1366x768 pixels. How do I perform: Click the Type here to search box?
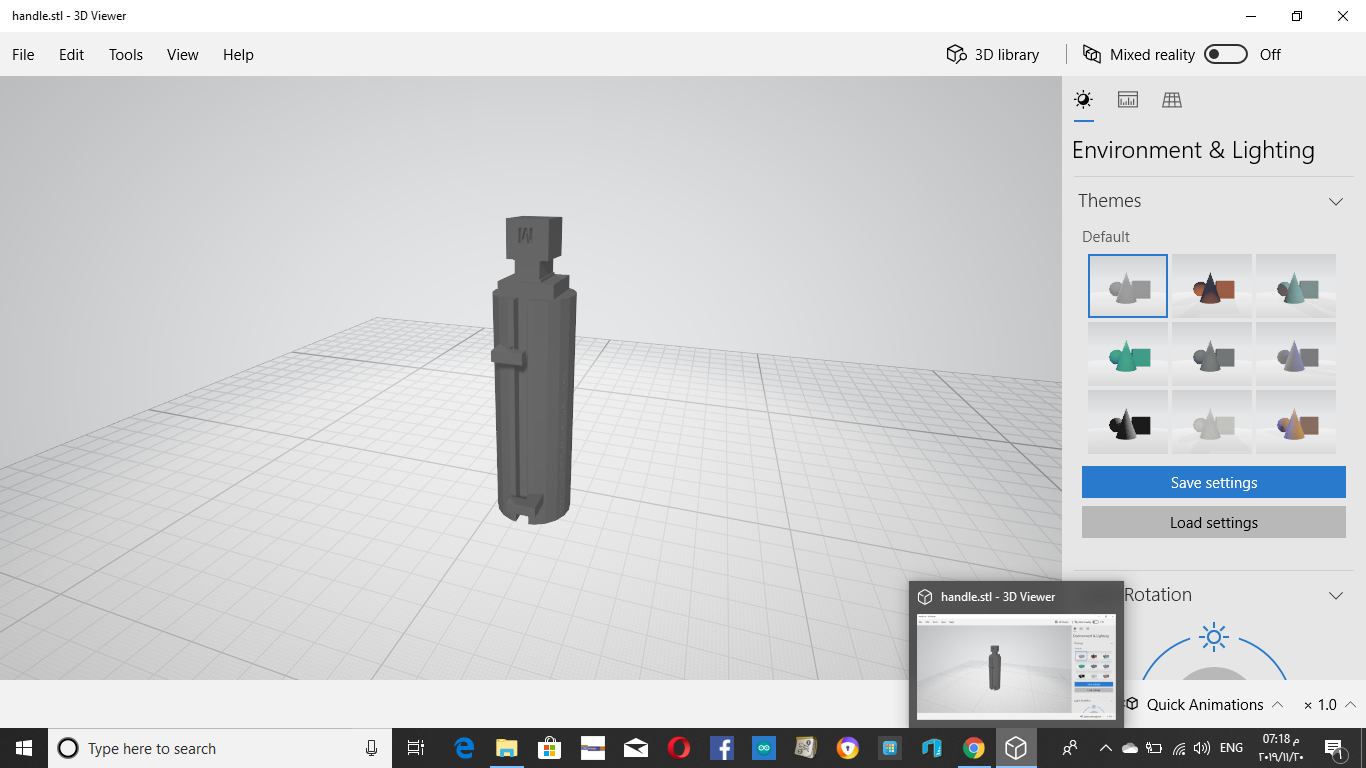[x=220, y=748]
